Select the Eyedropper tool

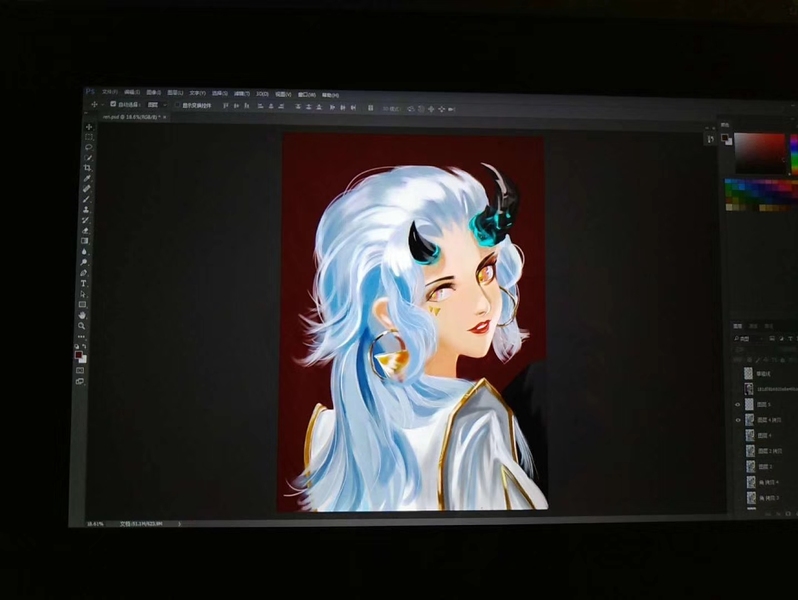click(87, 179)
